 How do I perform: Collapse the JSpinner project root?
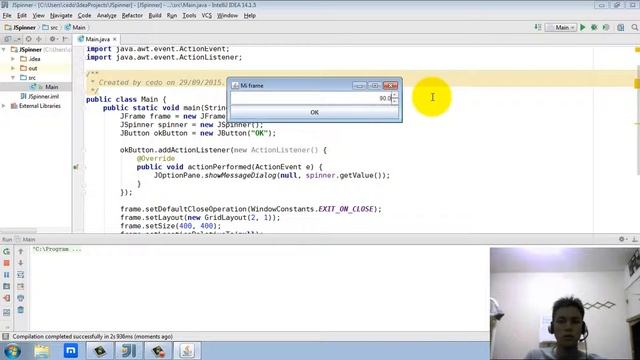[4, 49]
